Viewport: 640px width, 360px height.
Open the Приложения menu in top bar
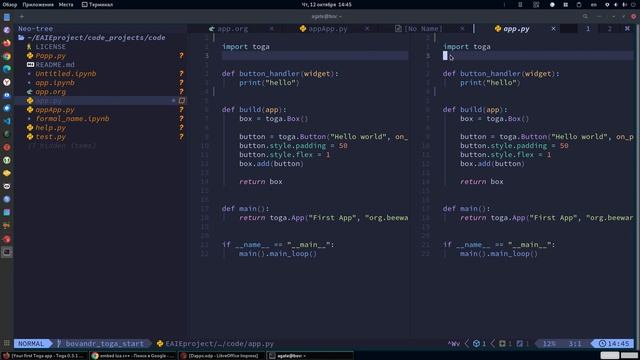(x=38, y=4)
